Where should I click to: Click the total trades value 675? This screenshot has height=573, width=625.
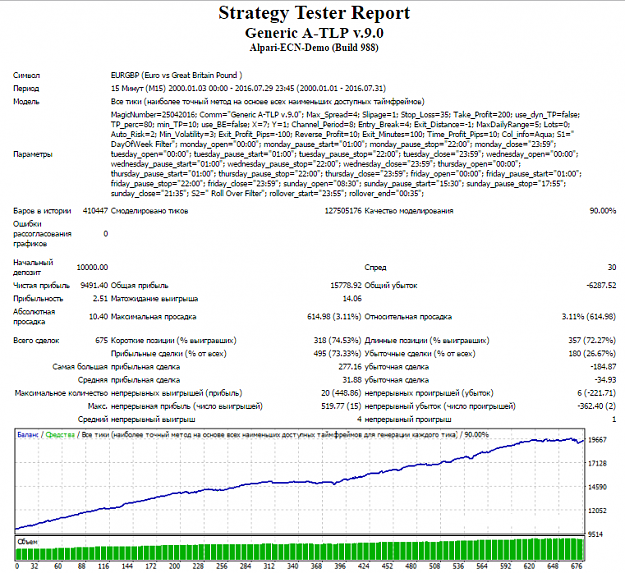coord(102,341)
